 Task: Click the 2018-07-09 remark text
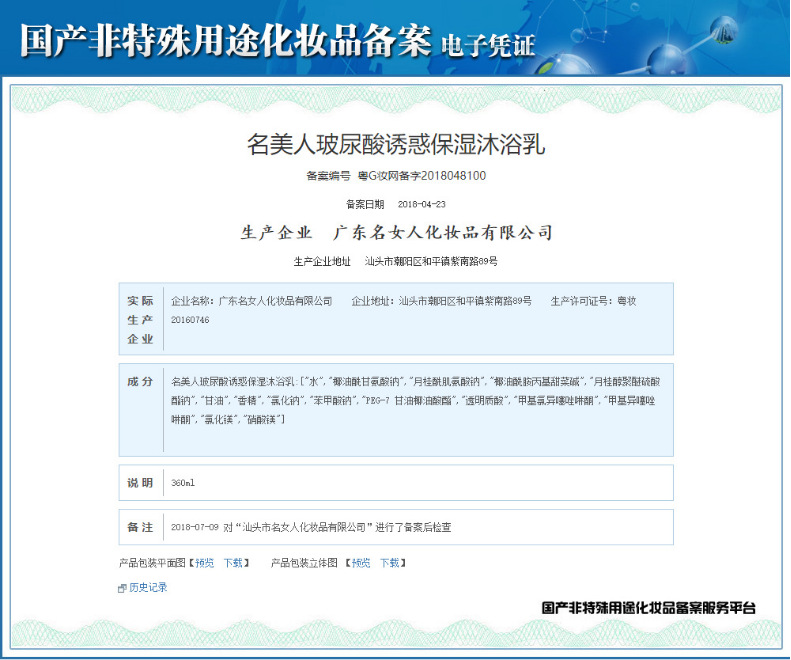click(x=311, y=527)
